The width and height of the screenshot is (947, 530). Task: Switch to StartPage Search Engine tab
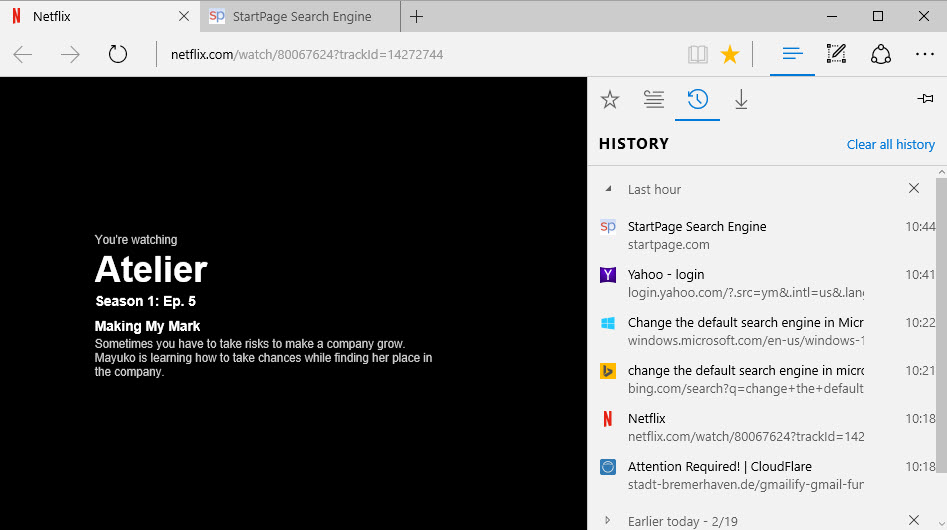301,16
